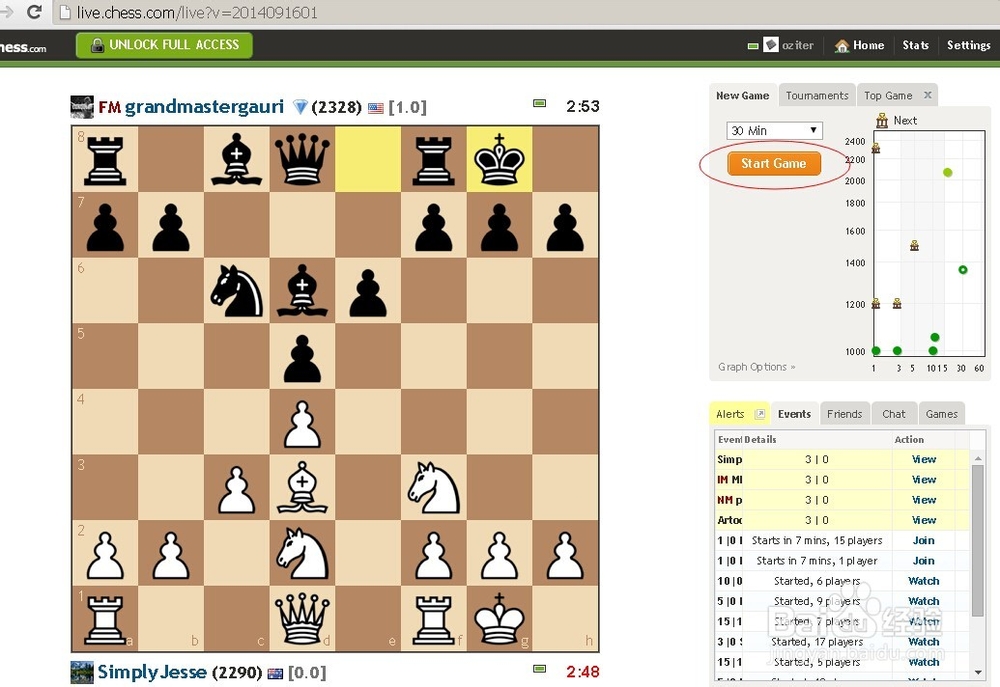Open Settings in the top bar
The height and width of the screenshot is (687, 1000).
(968, 46)
